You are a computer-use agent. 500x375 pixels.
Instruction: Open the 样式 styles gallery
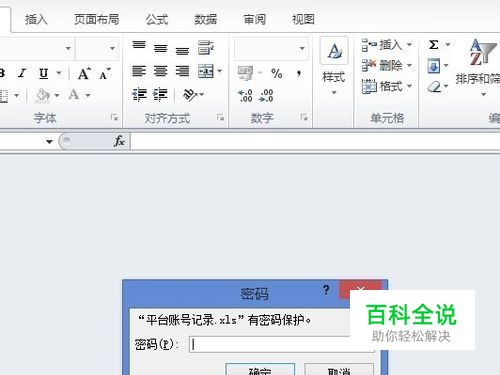[x=334, y=67]
